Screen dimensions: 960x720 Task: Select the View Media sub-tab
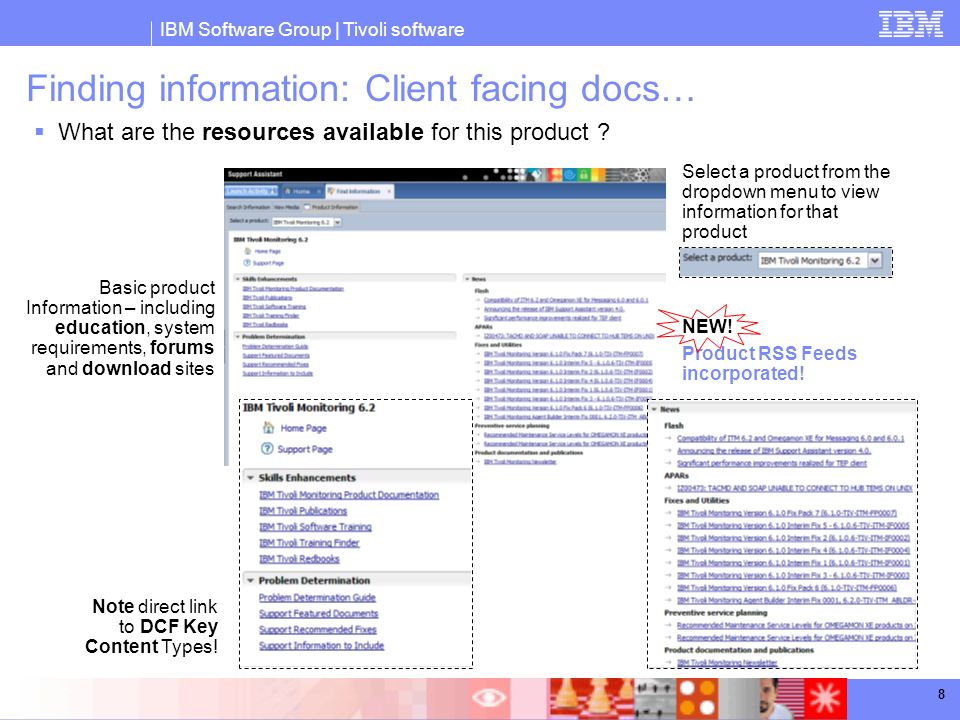coord(287,207)
